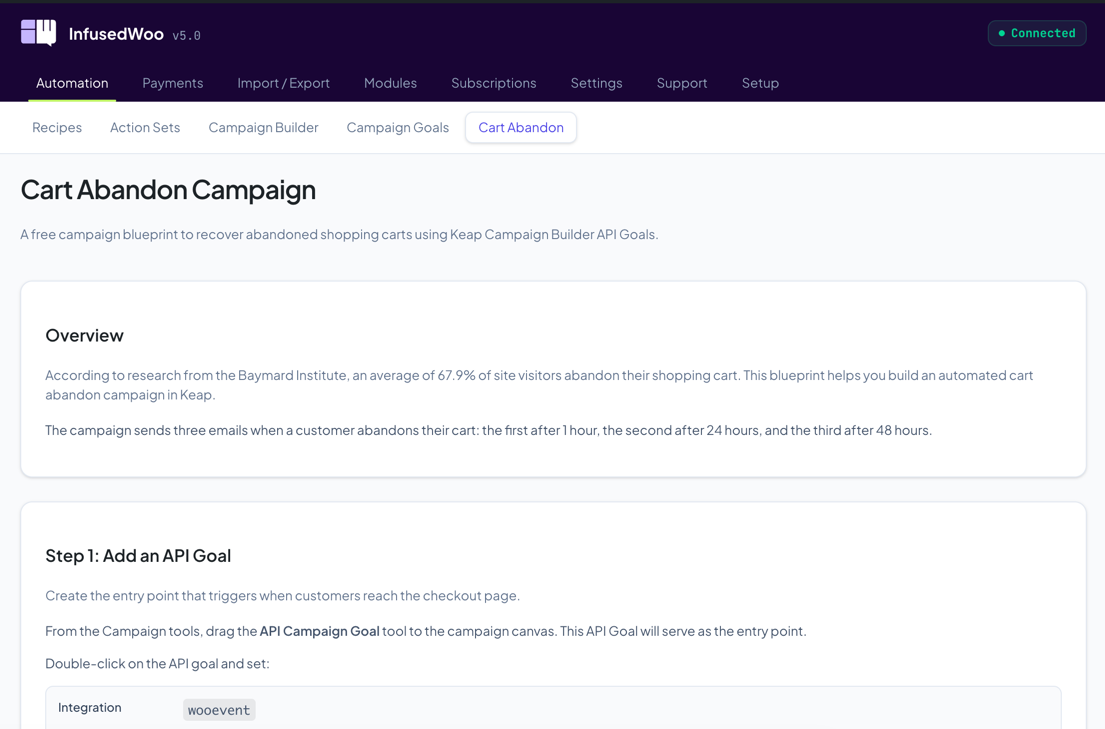Switch to the Payments tab
This screenshot has width=1105, height=729.
coord(172,83)
